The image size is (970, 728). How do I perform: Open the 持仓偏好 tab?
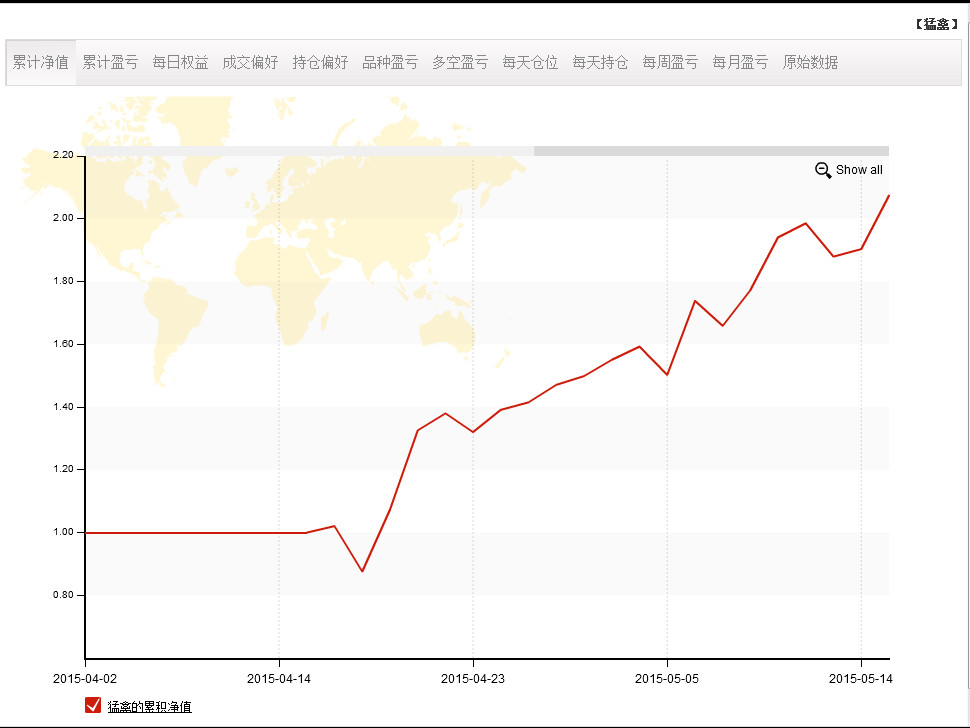320,62
